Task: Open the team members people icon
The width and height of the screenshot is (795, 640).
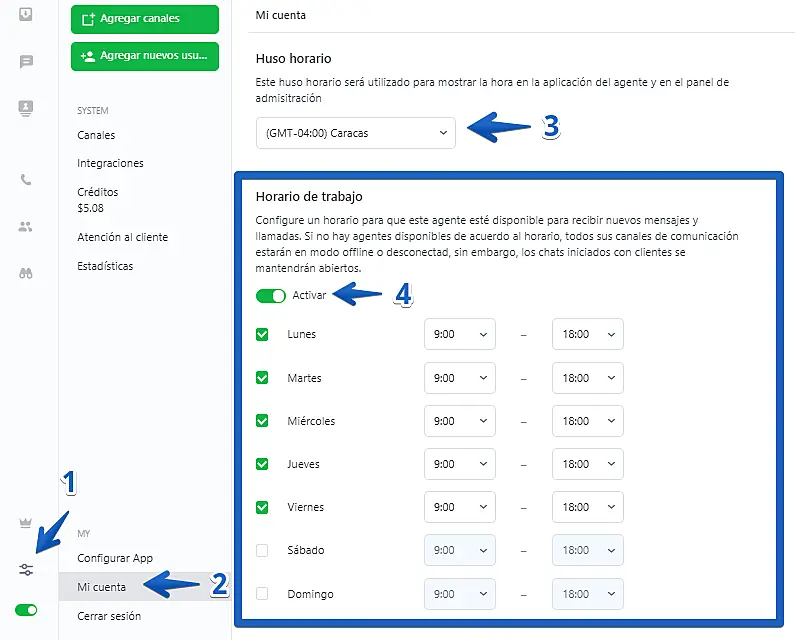Action: (x=26, y=227)
